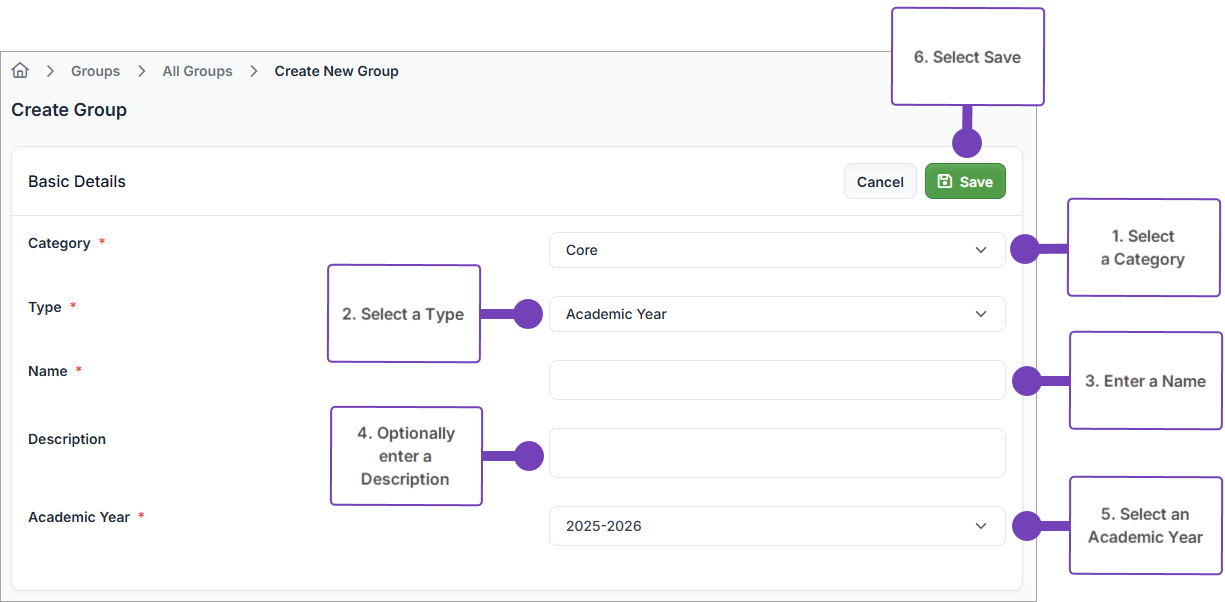Open the Category dropdown showing Core
Viewport: 1225px width, 602px height.
[776, 250]
